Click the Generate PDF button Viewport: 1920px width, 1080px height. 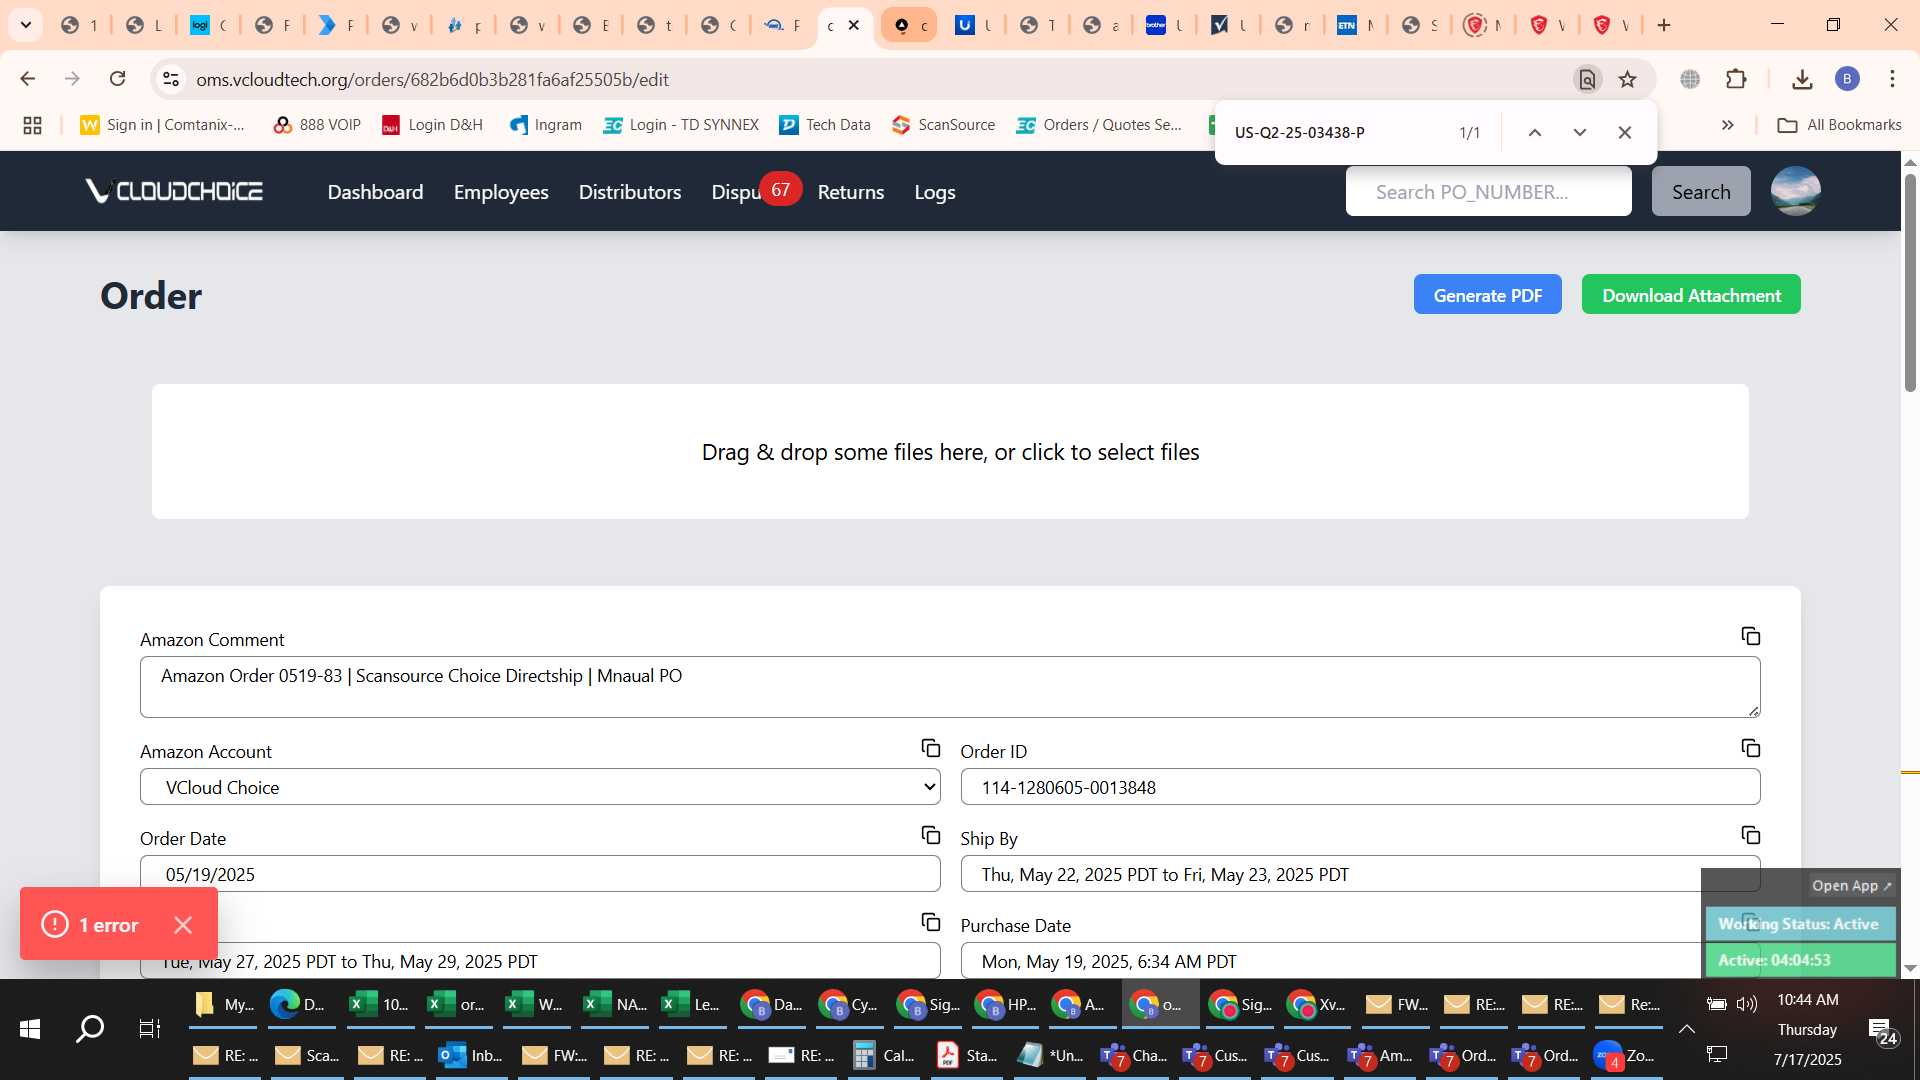(x=1487, y=294)
